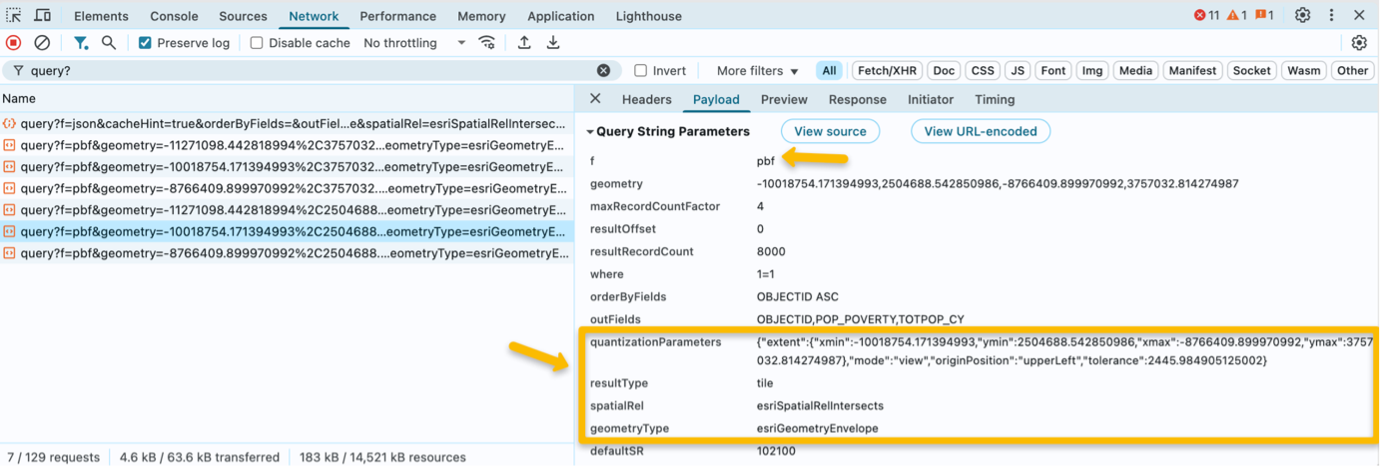Click the View source button
This screenshot has width=1384, height=470.
point(830,131)
